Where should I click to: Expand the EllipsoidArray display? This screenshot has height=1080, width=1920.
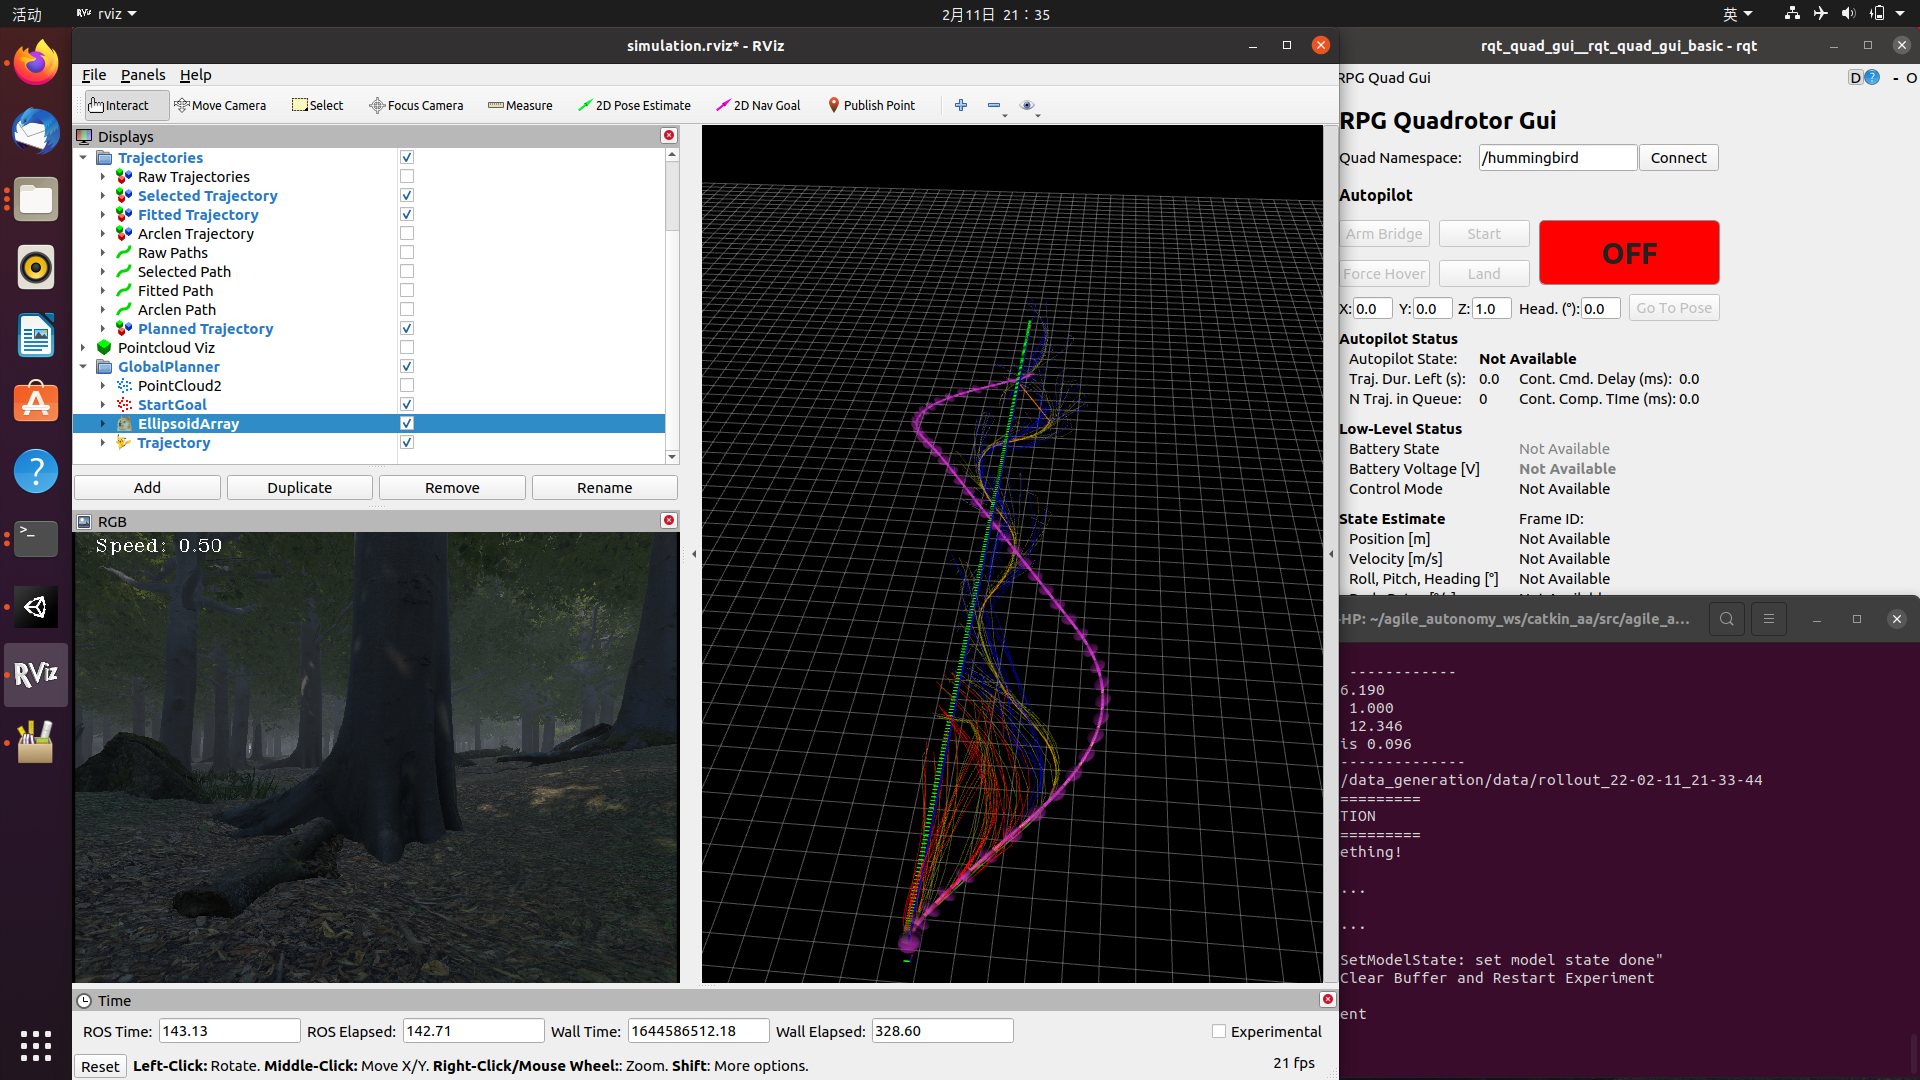(x=103, y=424)
